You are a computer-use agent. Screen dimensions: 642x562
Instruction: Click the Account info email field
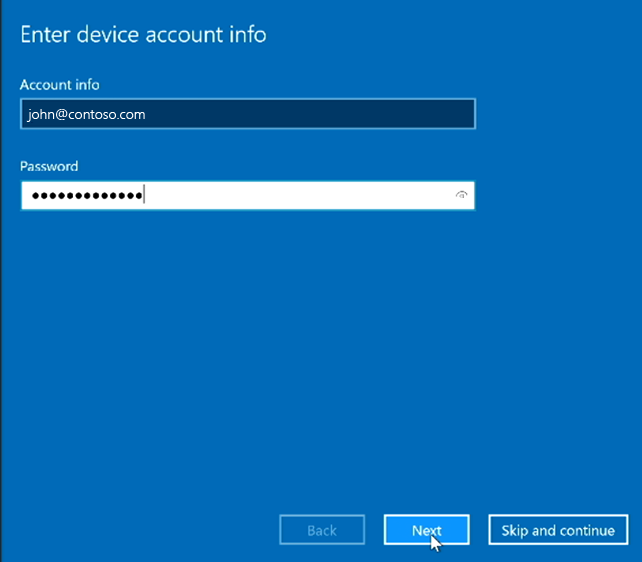(248, 114)
